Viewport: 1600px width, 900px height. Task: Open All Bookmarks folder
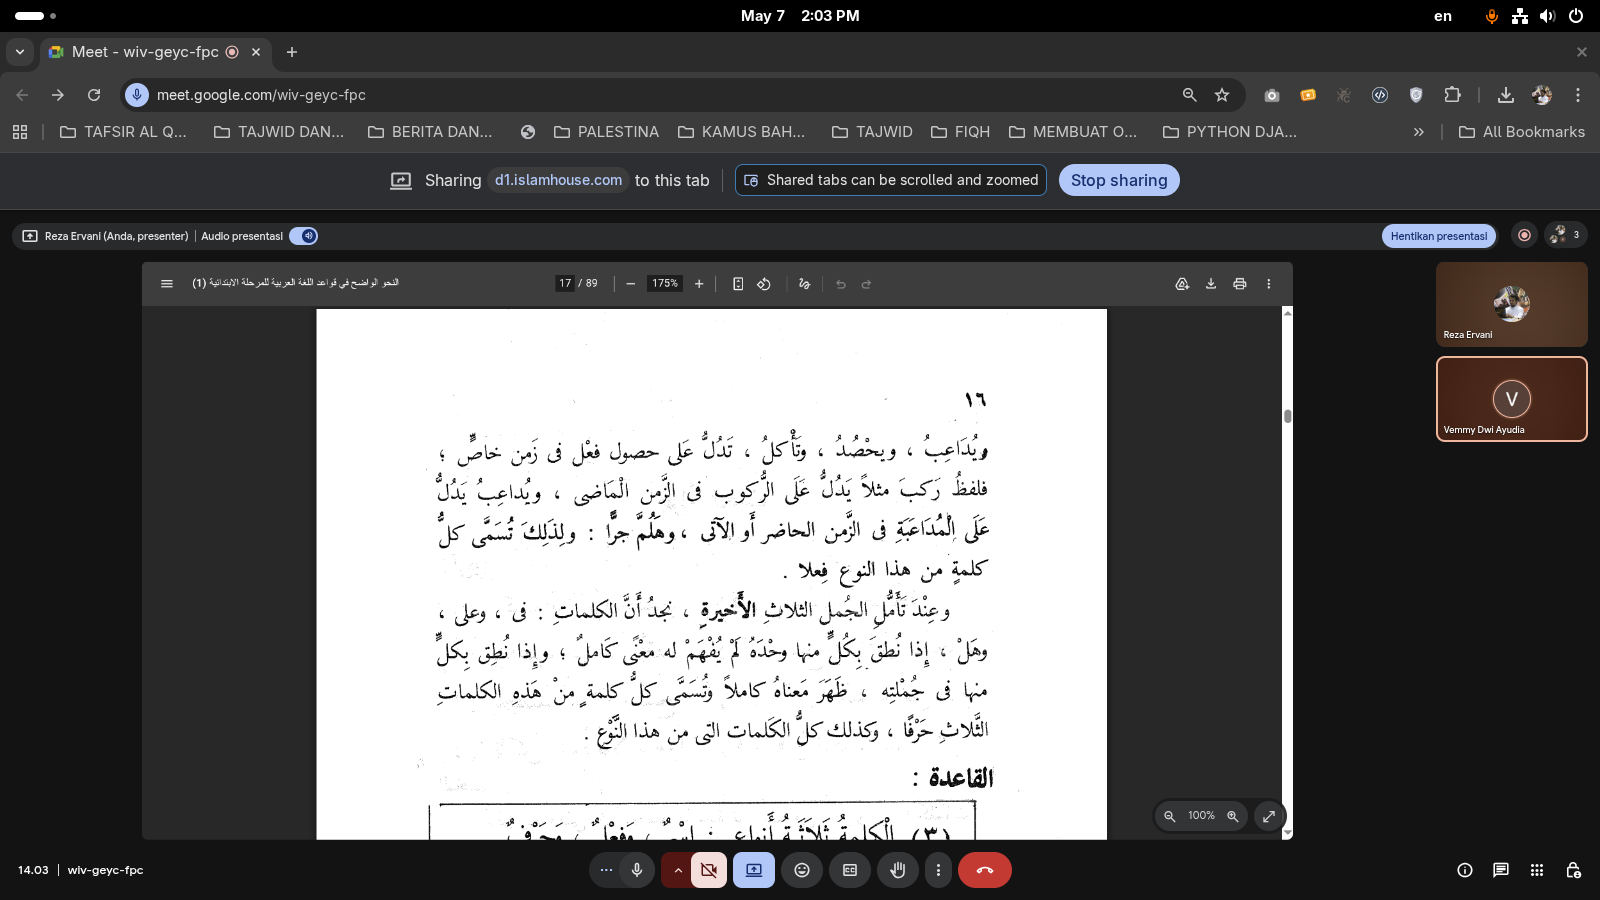click(x=1522, y=132)
